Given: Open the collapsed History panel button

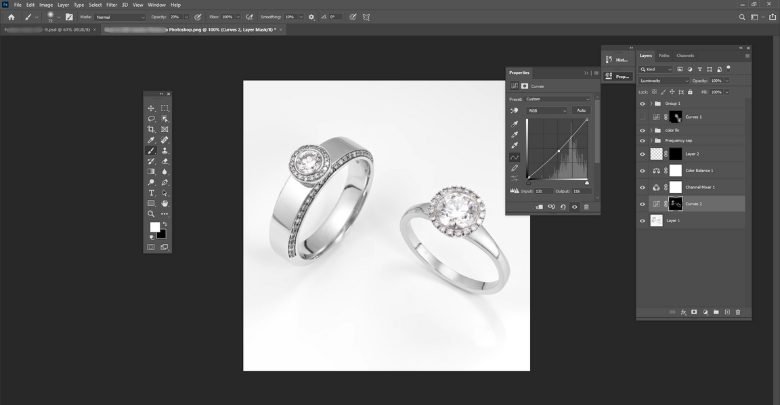Looking at the screenshot, I should pyautogui.click(x=617, y=60).
